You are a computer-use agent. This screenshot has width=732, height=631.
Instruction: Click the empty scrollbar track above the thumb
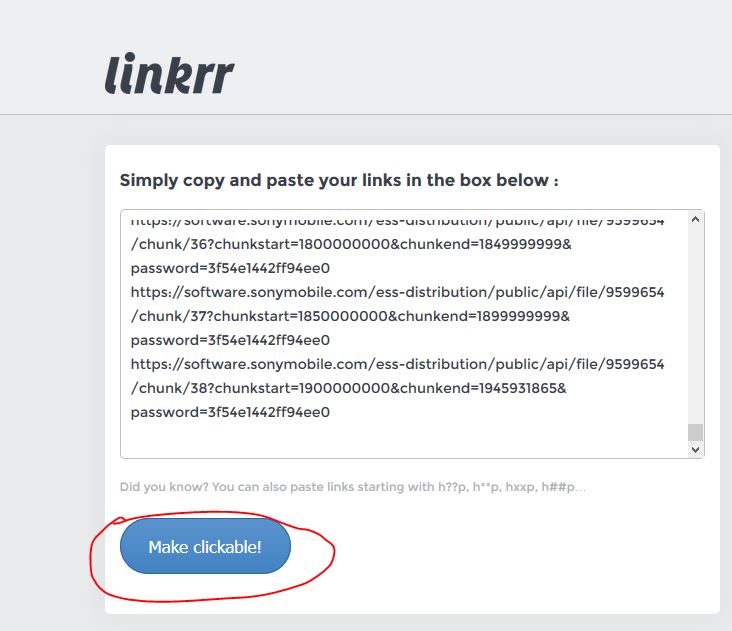point(695,325)
